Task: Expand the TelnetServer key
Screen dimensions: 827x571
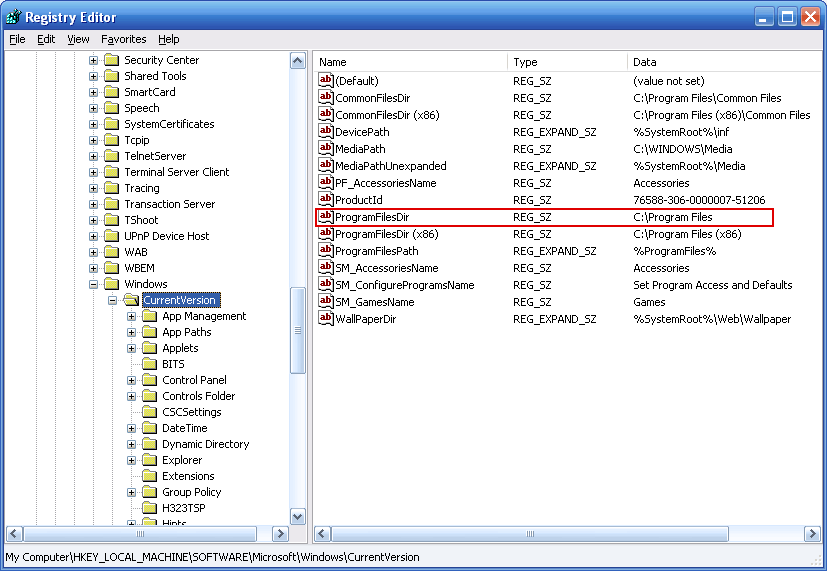Action: point(93,156)
